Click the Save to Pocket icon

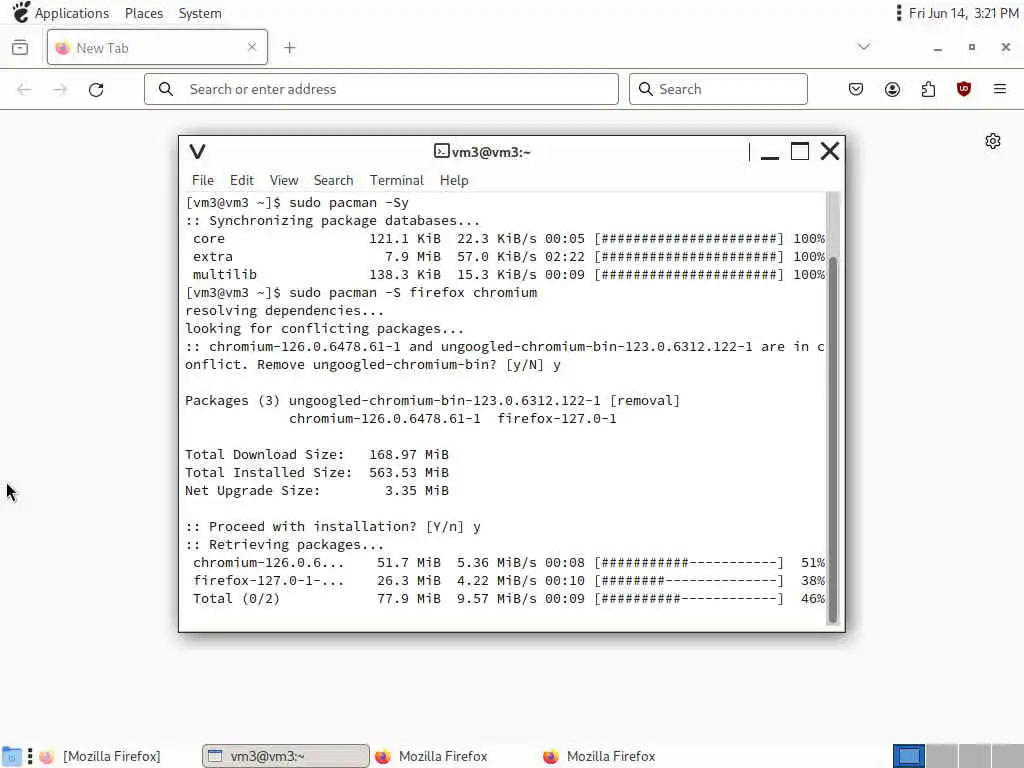point(856,89)
